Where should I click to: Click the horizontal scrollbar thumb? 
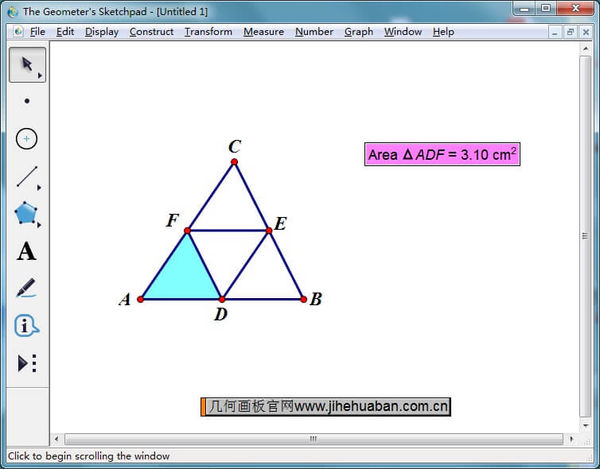pos(314,439)
